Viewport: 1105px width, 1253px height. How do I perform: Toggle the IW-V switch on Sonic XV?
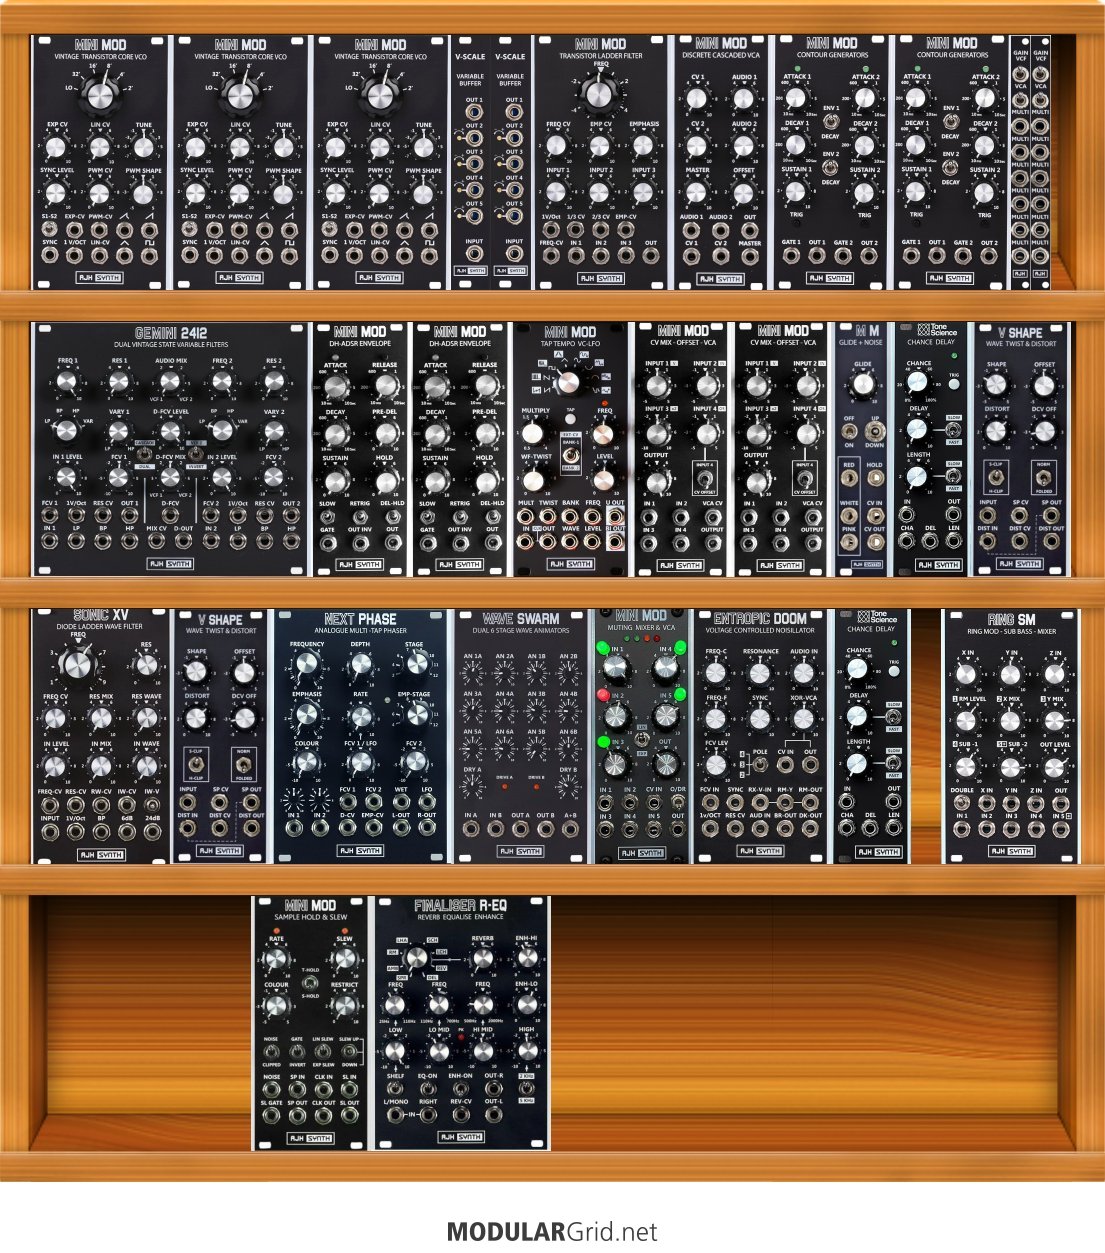(152, 805)
